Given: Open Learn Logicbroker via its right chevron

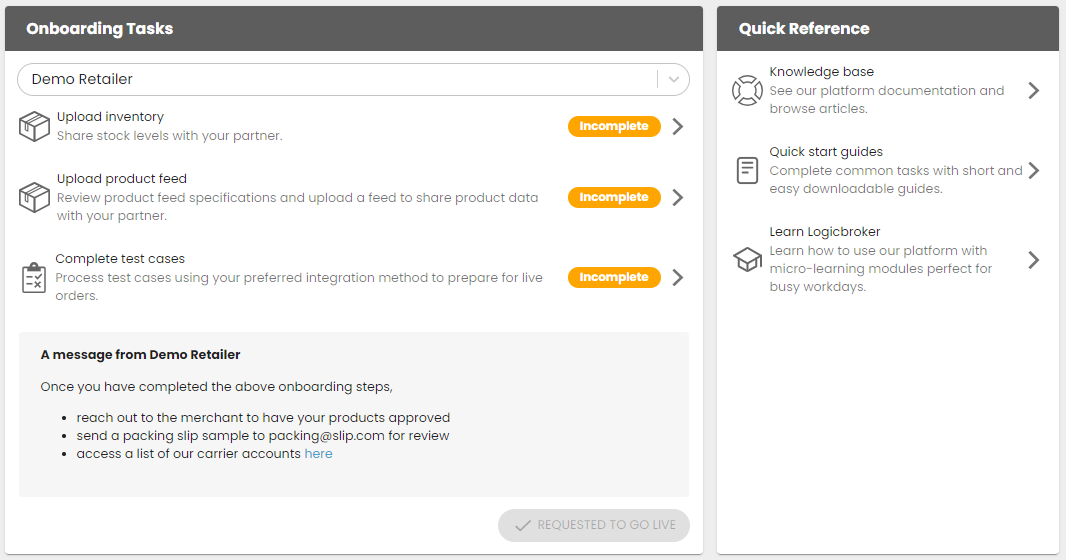Looking at the screenshot, I should click(1033, 260).
